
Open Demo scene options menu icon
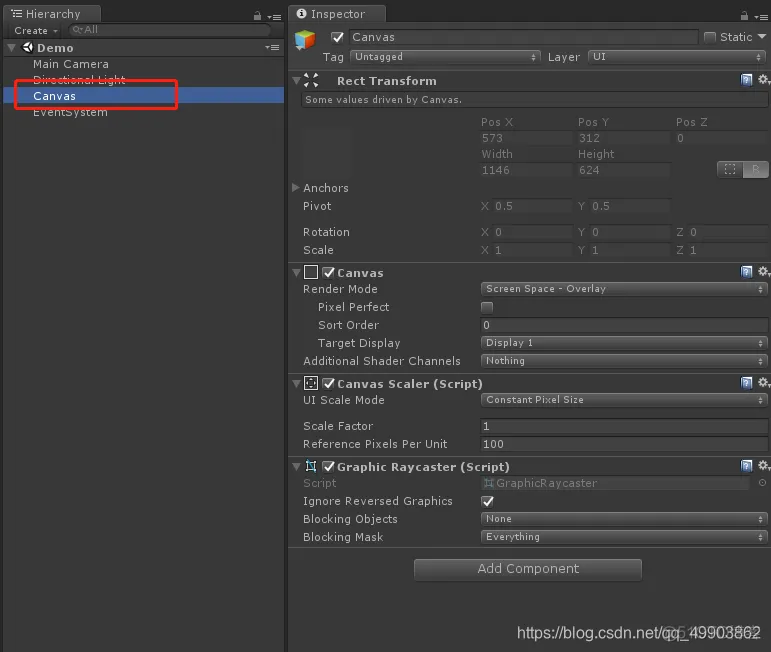(272, 48)
